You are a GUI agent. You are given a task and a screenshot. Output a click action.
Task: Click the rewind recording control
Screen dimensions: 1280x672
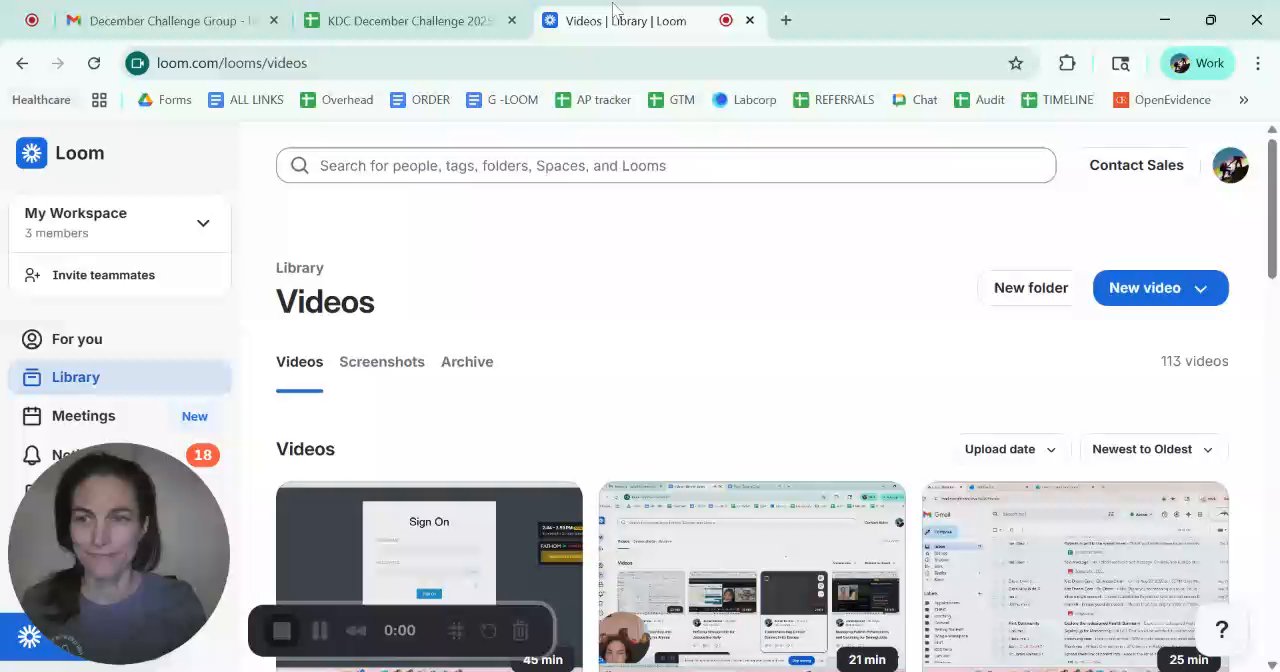point(356,631)
